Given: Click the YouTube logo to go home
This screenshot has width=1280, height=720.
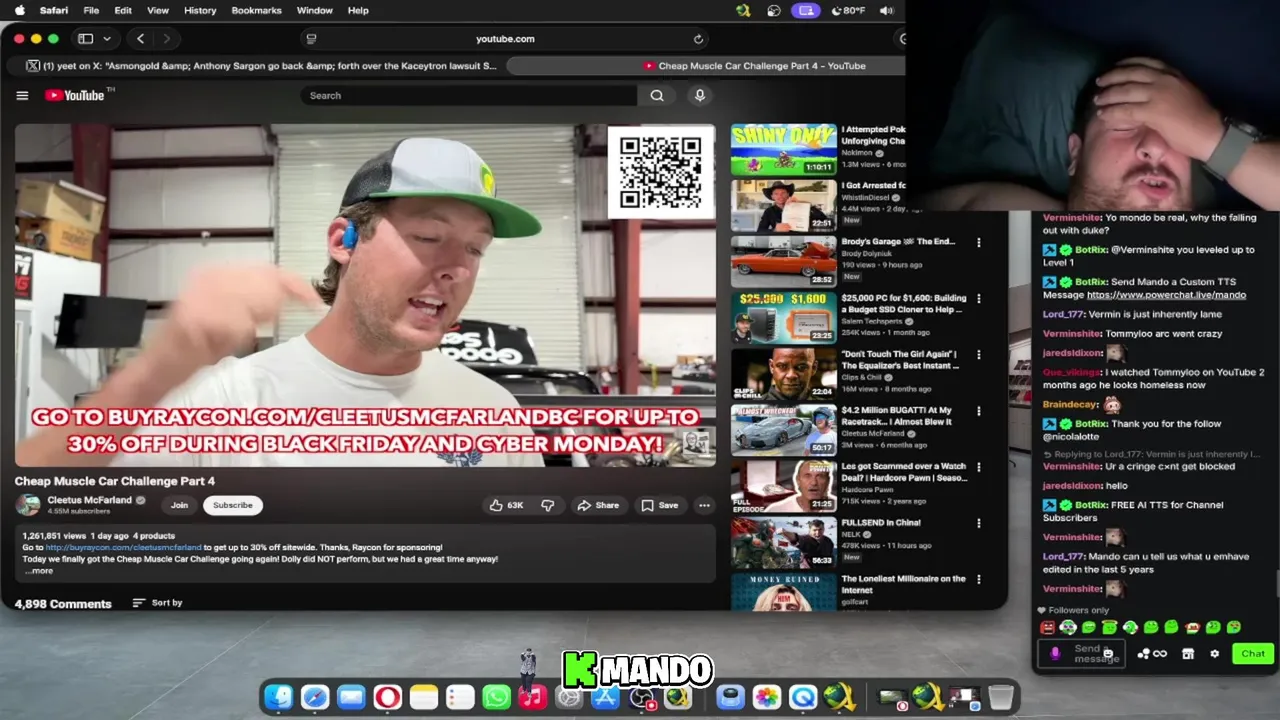Looking at the screenshot, I should (75, 96).
